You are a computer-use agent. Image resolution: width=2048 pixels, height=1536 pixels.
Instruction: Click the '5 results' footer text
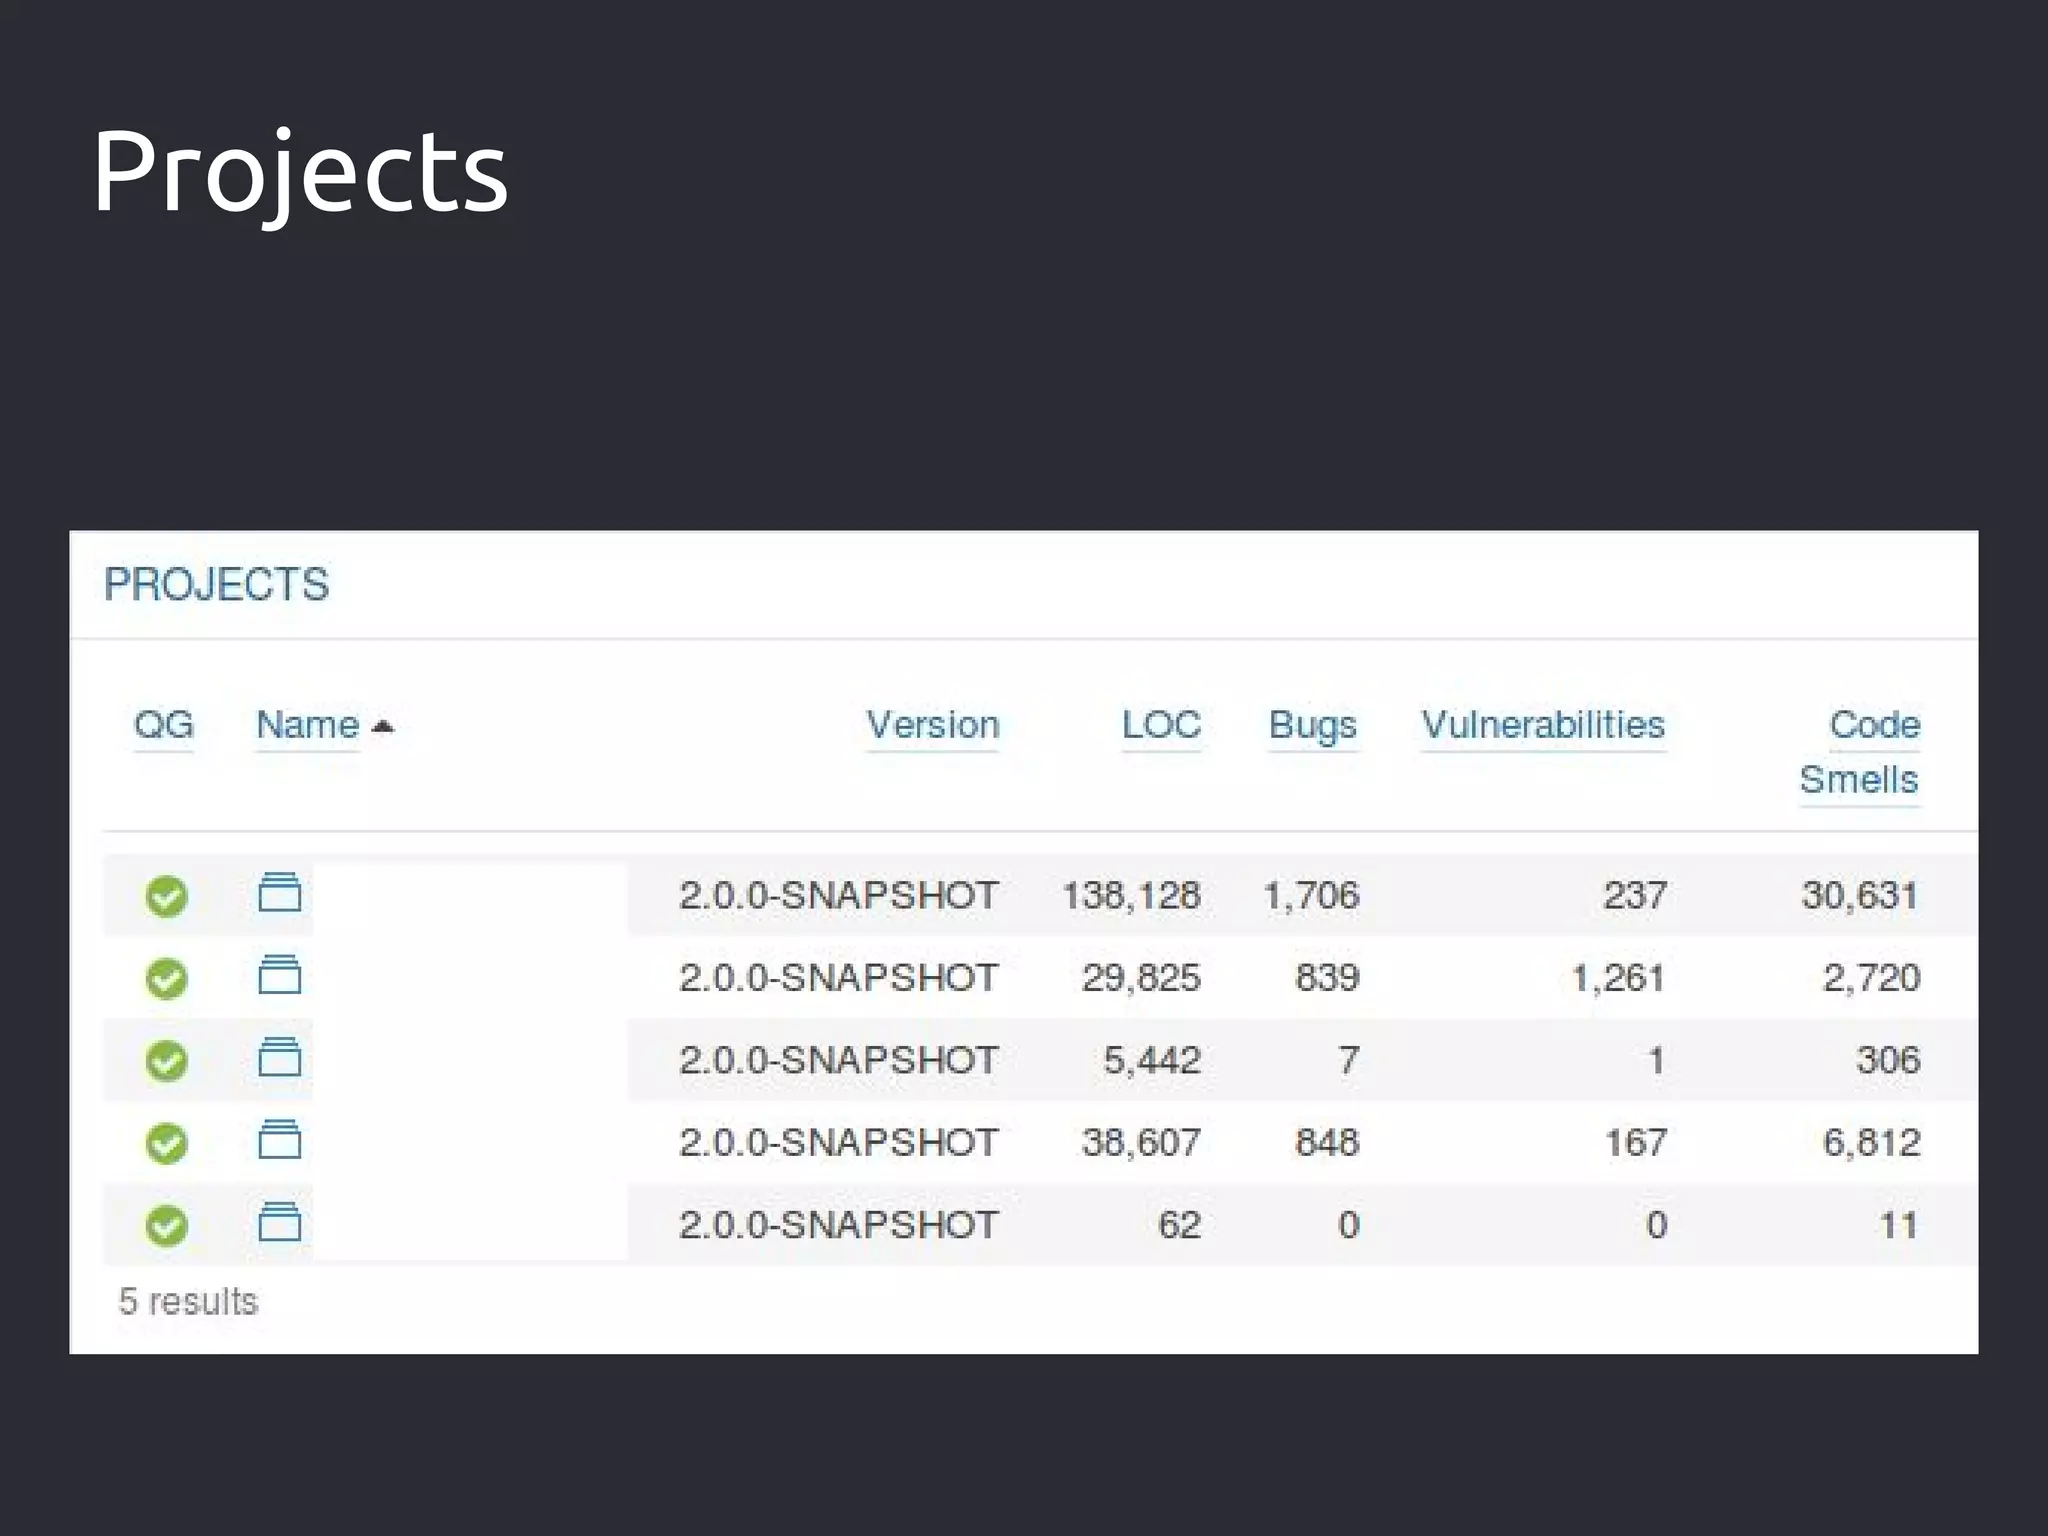click(x=188, y=1302)
